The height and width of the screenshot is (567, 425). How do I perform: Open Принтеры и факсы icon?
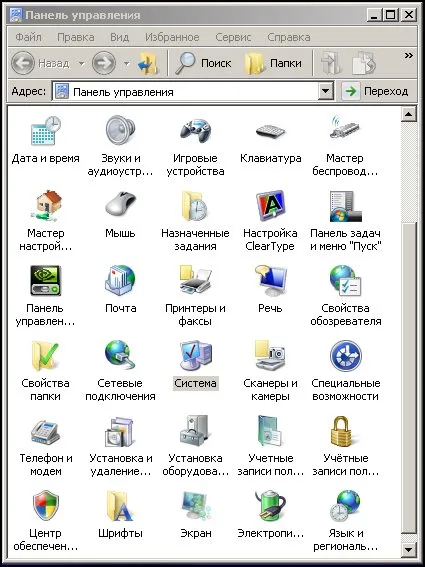195,280
